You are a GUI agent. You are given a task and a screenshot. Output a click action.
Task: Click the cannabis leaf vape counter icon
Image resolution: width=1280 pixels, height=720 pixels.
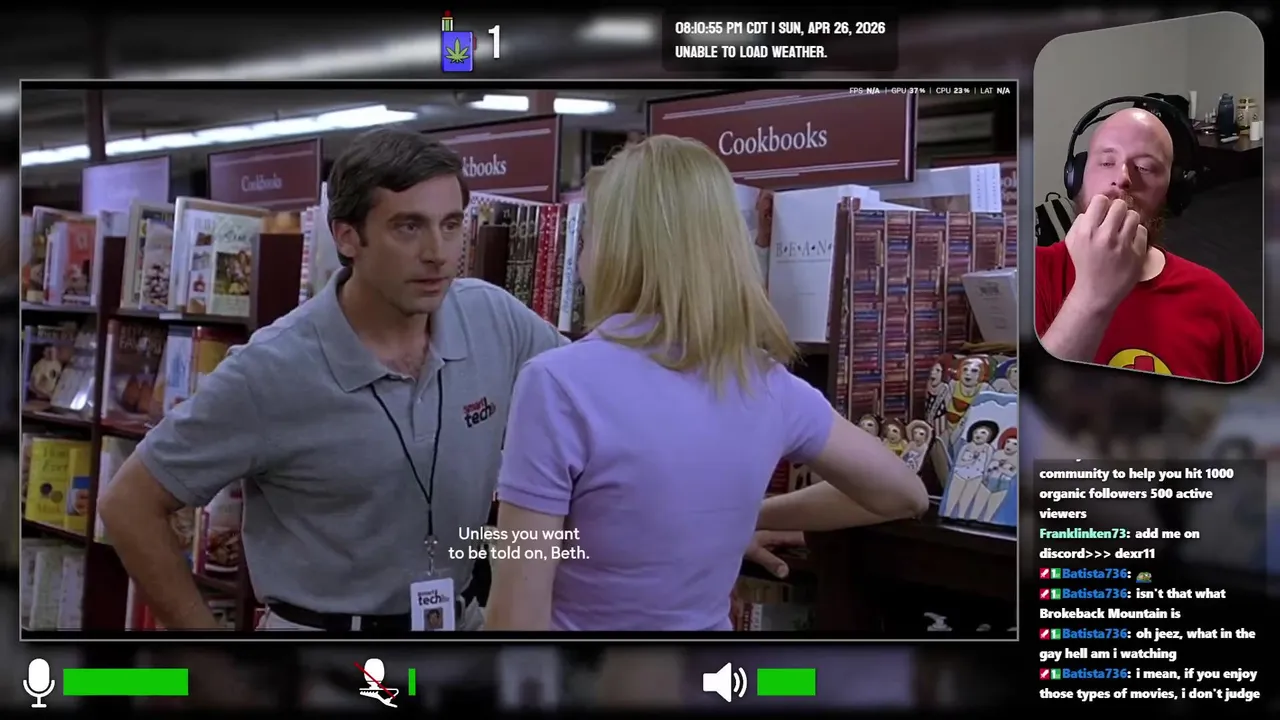click(x=458, y=42)
